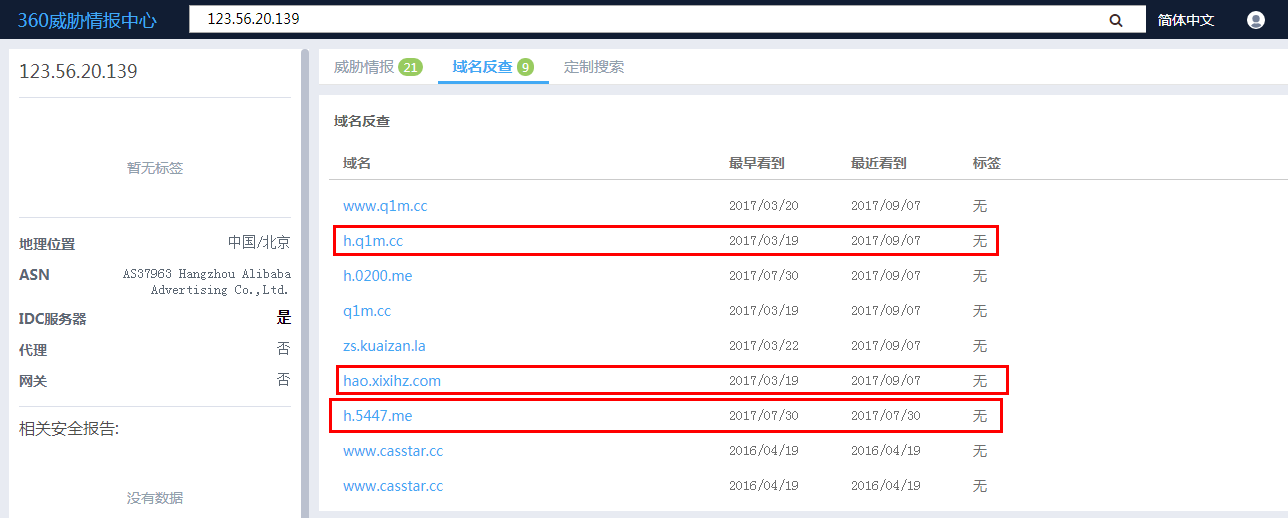
Task: Select the 域名反查 section heading
Action: (x=362, y=121)
